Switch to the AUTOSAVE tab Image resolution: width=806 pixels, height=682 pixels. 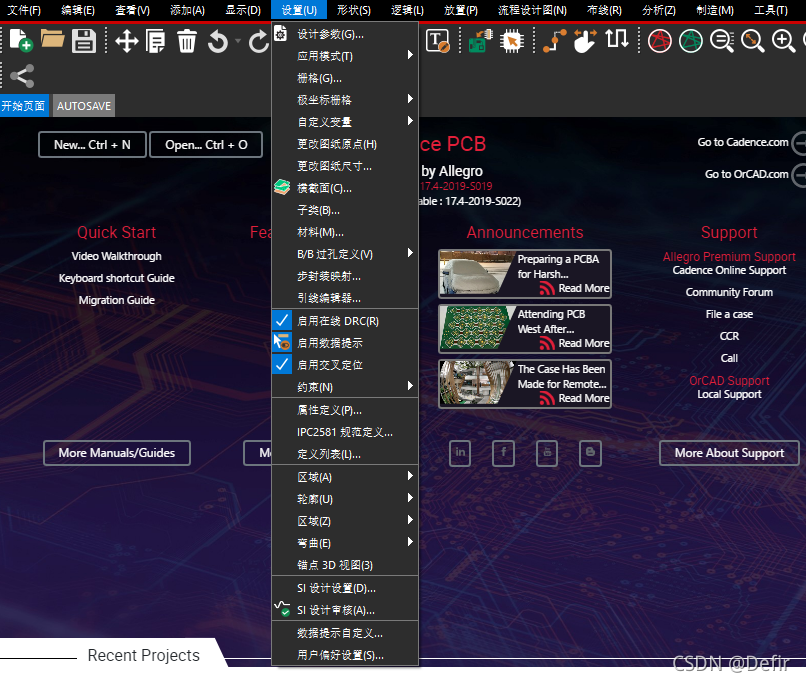pos(84,106)
